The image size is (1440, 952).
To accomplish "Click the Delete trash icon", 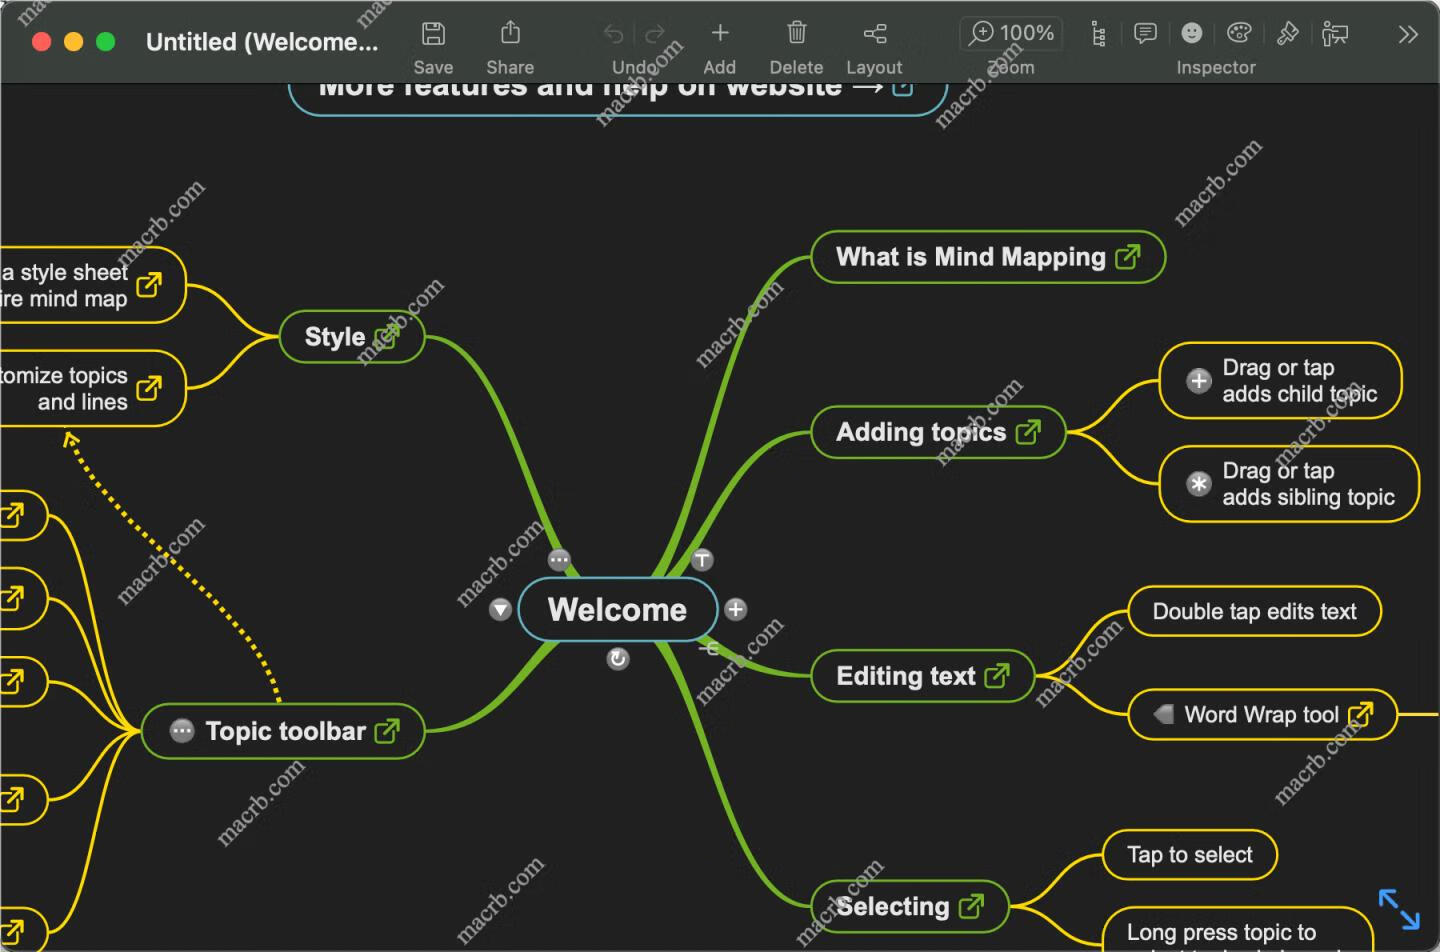I will (796, 33).
